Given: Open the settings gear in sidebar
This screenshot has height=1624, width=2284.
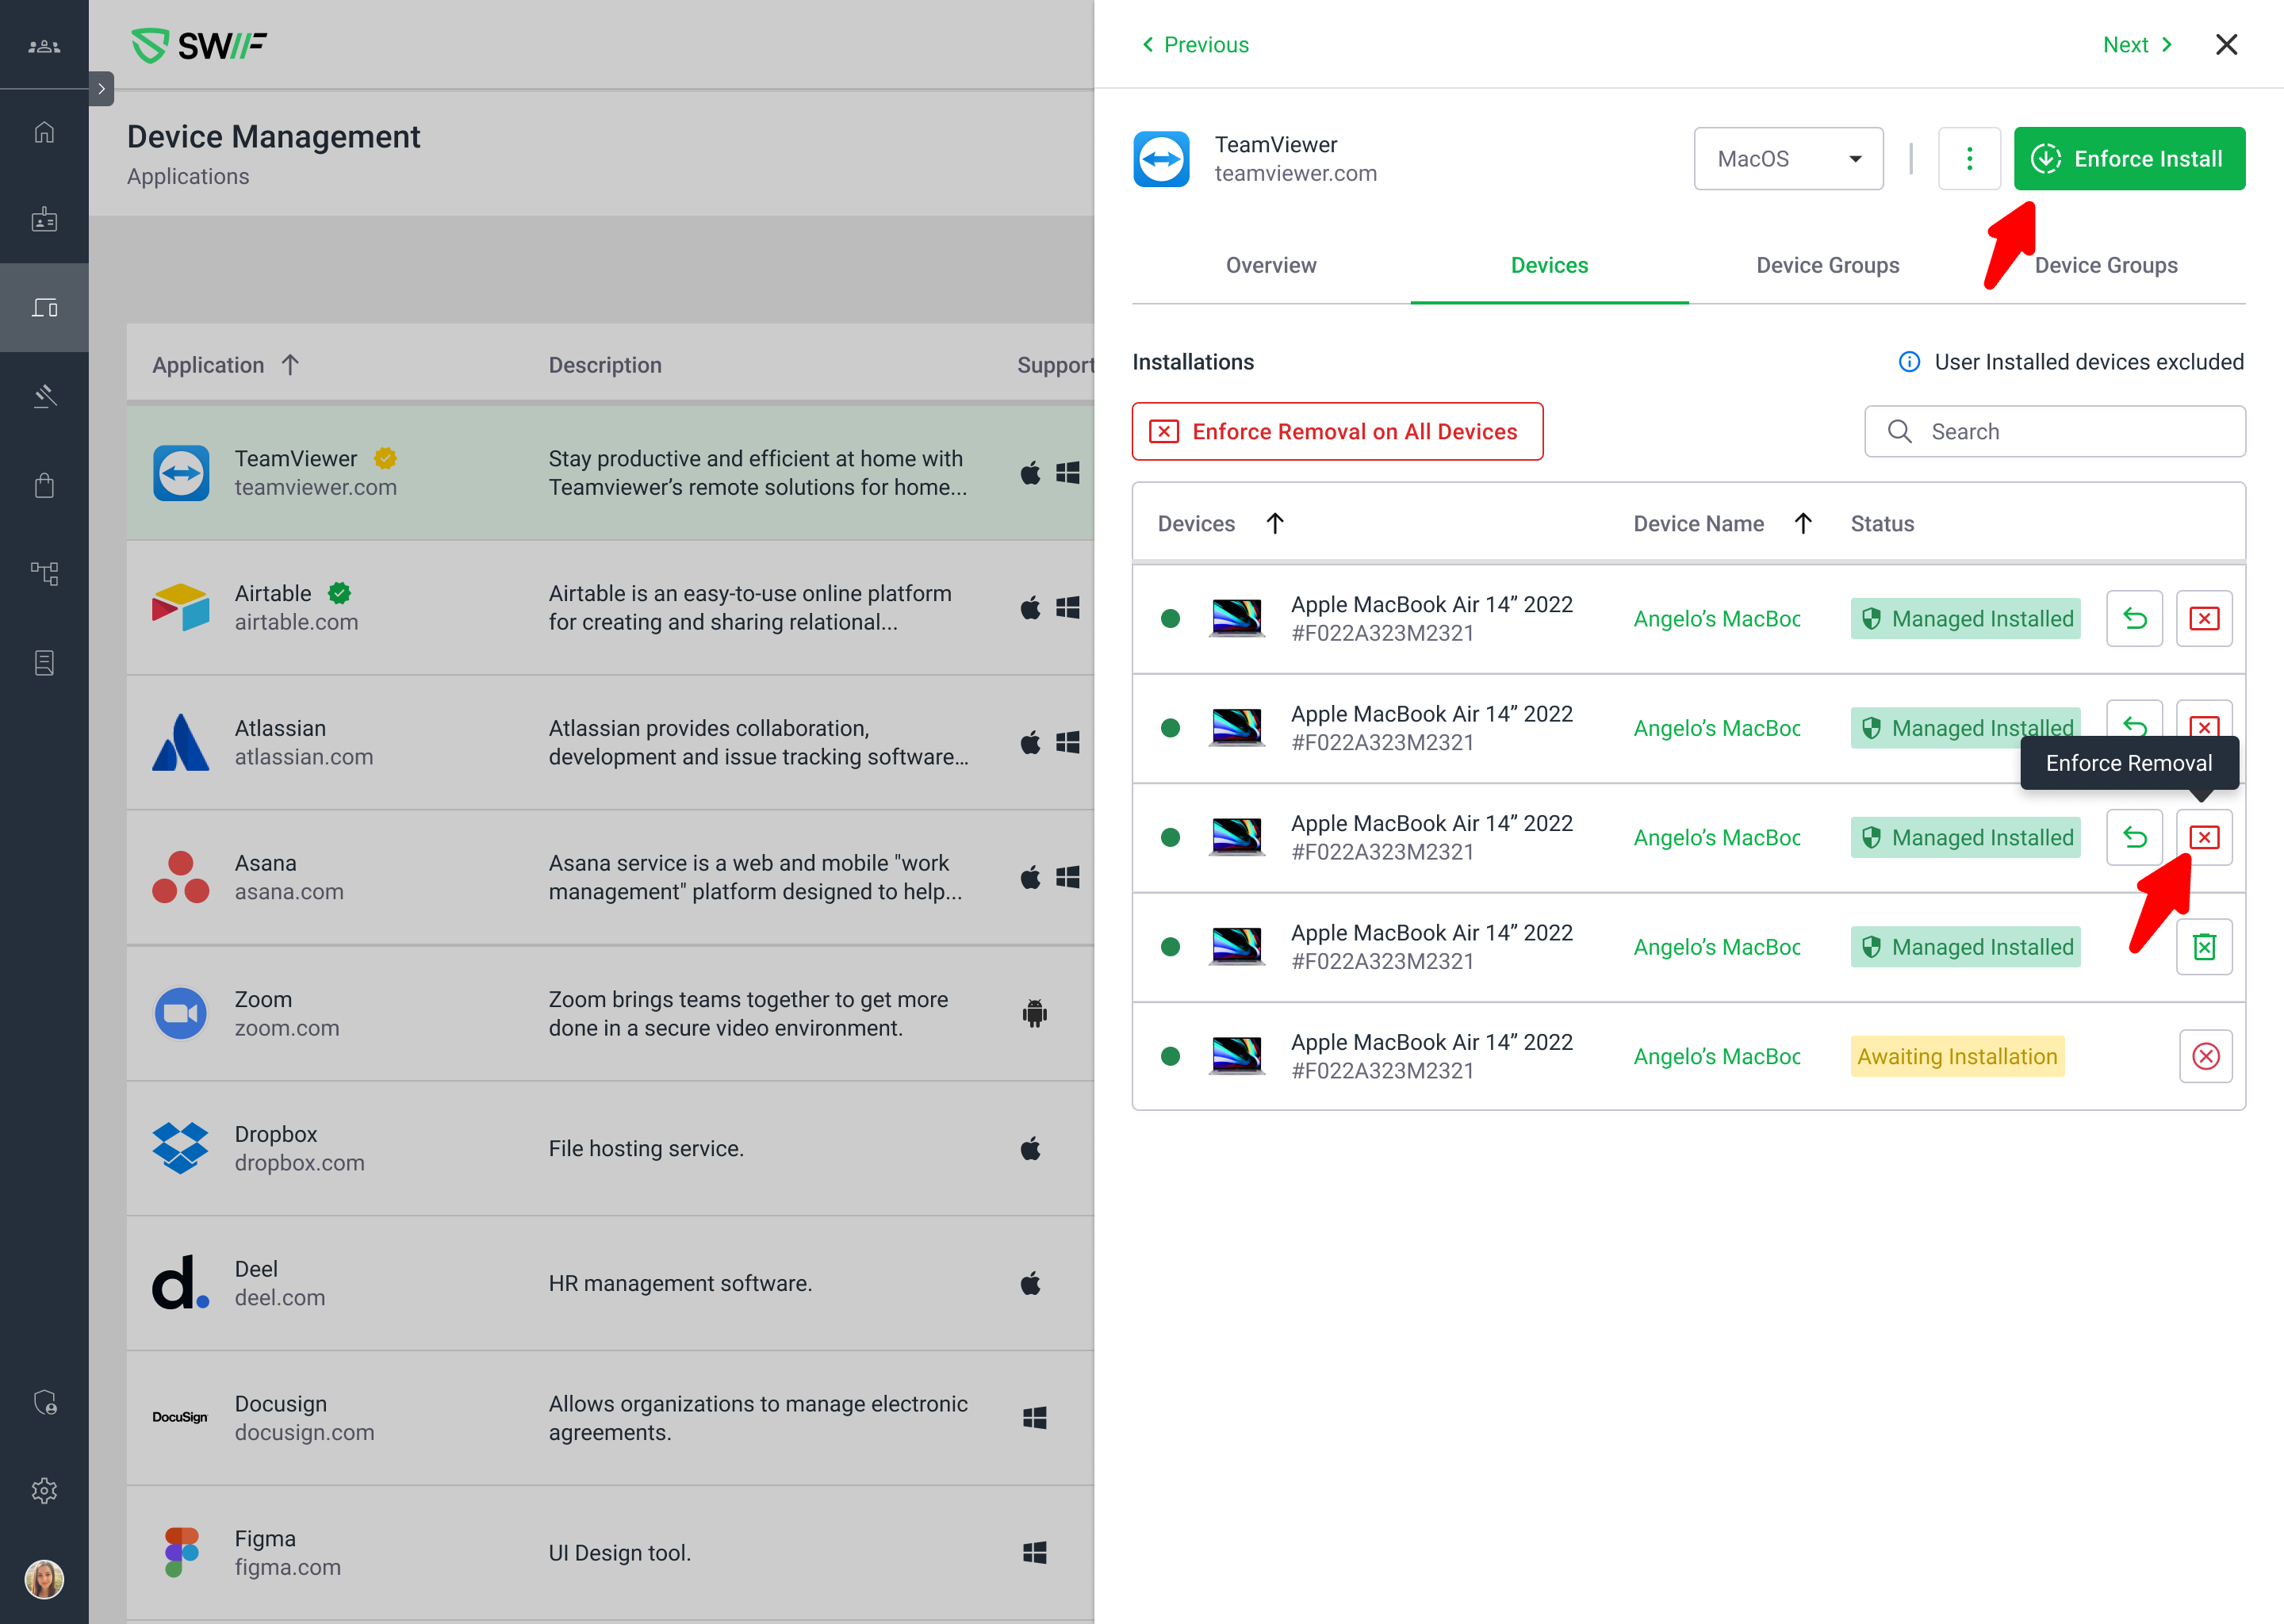Looking at the screenshot, I should (44, 1490).
